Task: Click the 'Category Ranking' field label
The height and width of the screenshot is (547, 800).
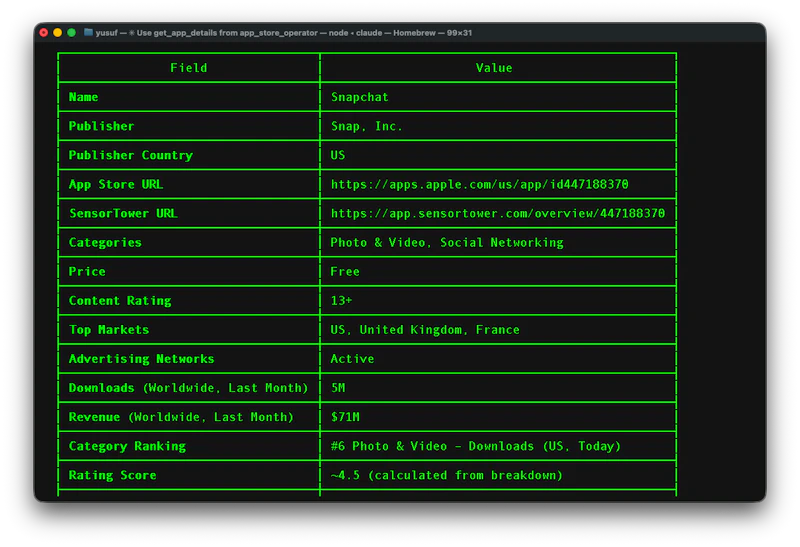Action: pyautogui.click(x=127, y=446)
